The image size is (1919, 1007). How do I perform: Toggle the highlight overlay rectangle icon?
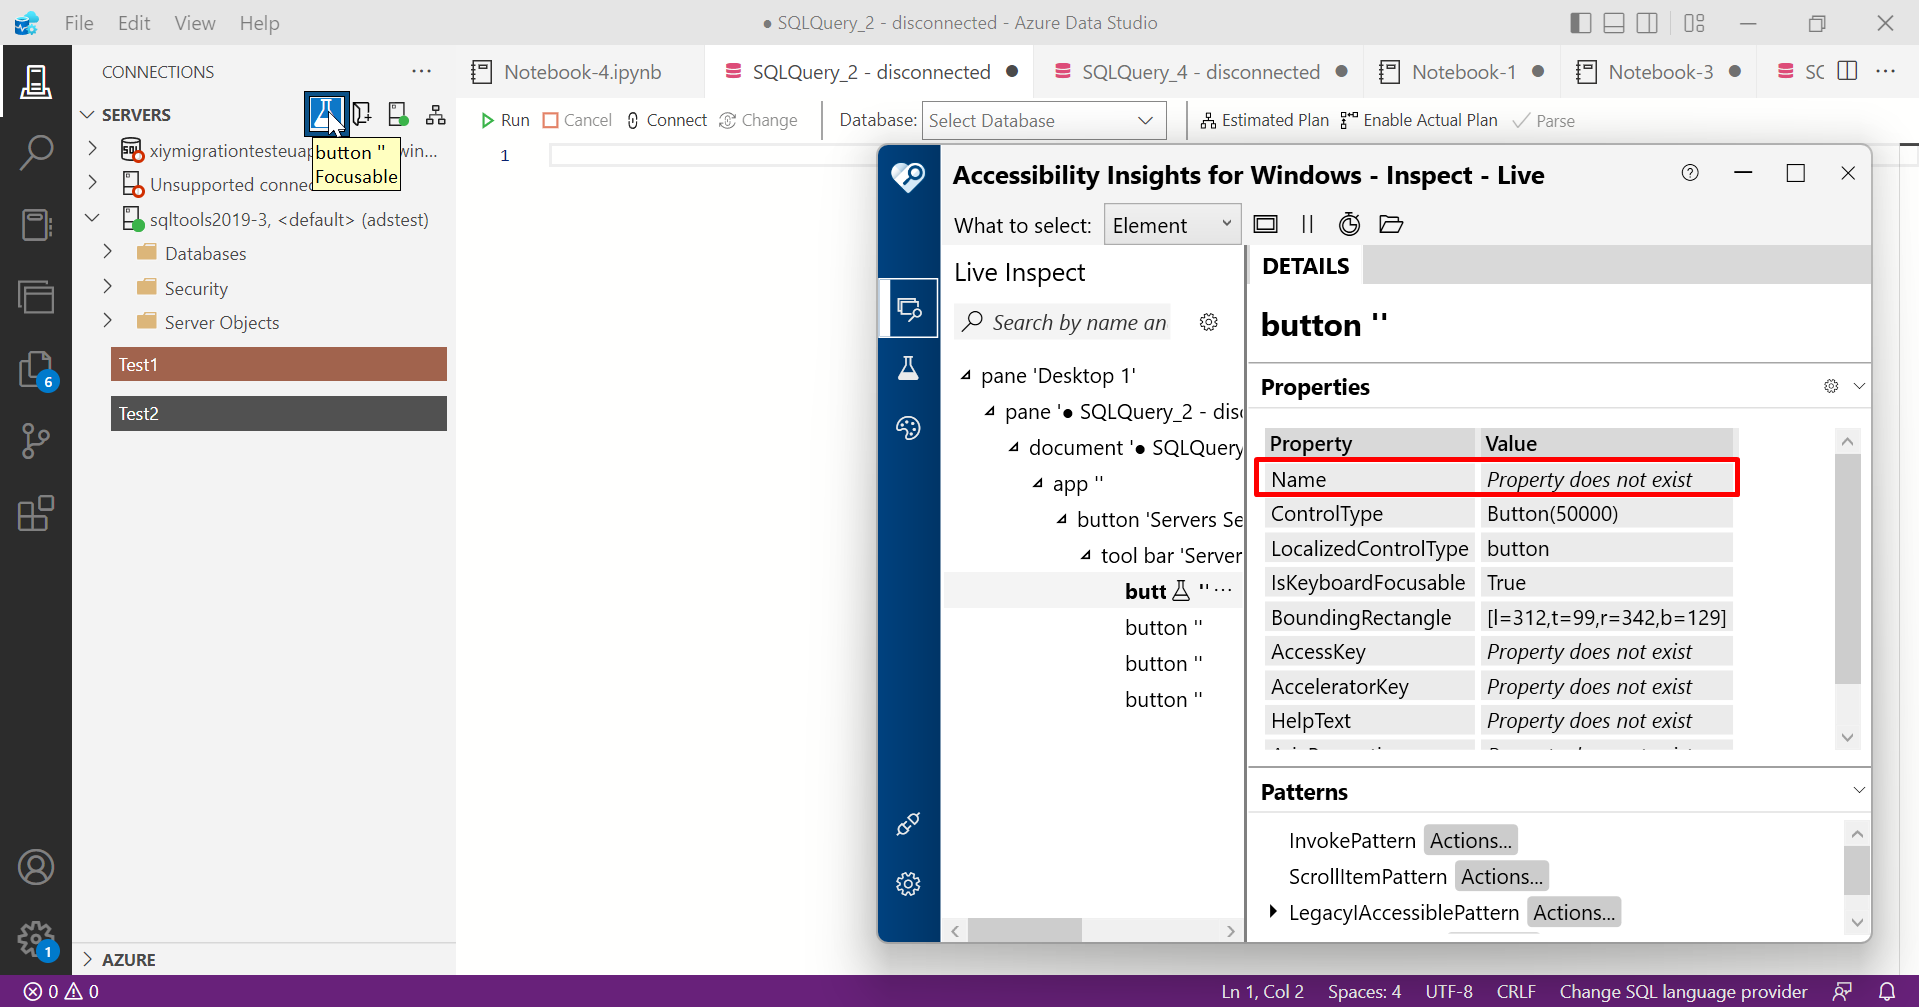click(x=1265, y=224)
